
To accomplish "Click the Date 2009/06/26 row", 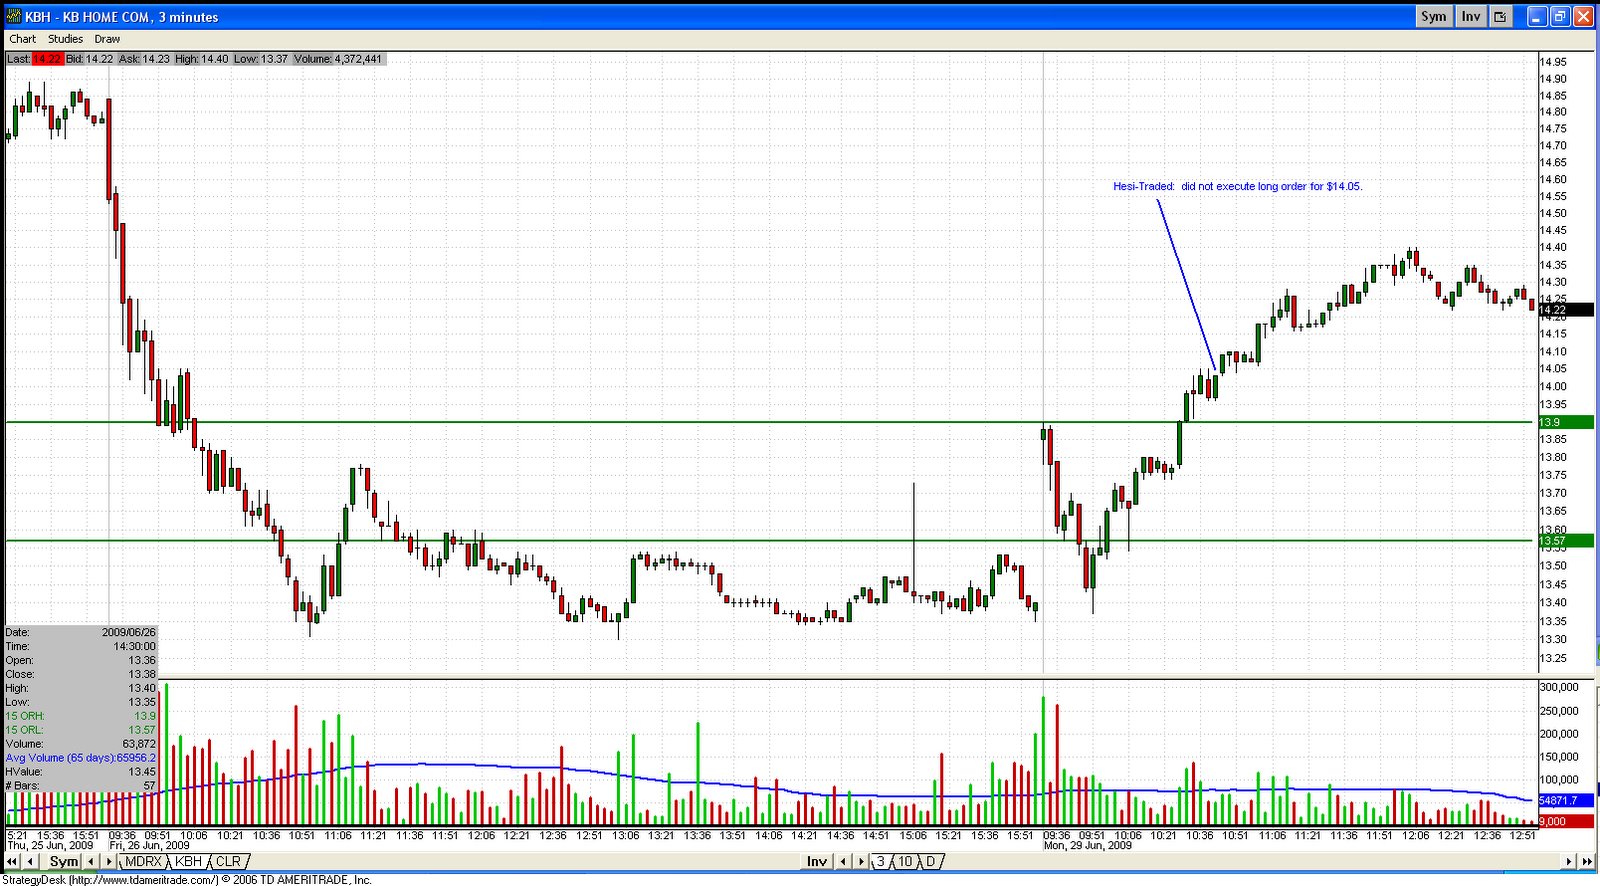I will pyautogui.click(x=81, y=632).
